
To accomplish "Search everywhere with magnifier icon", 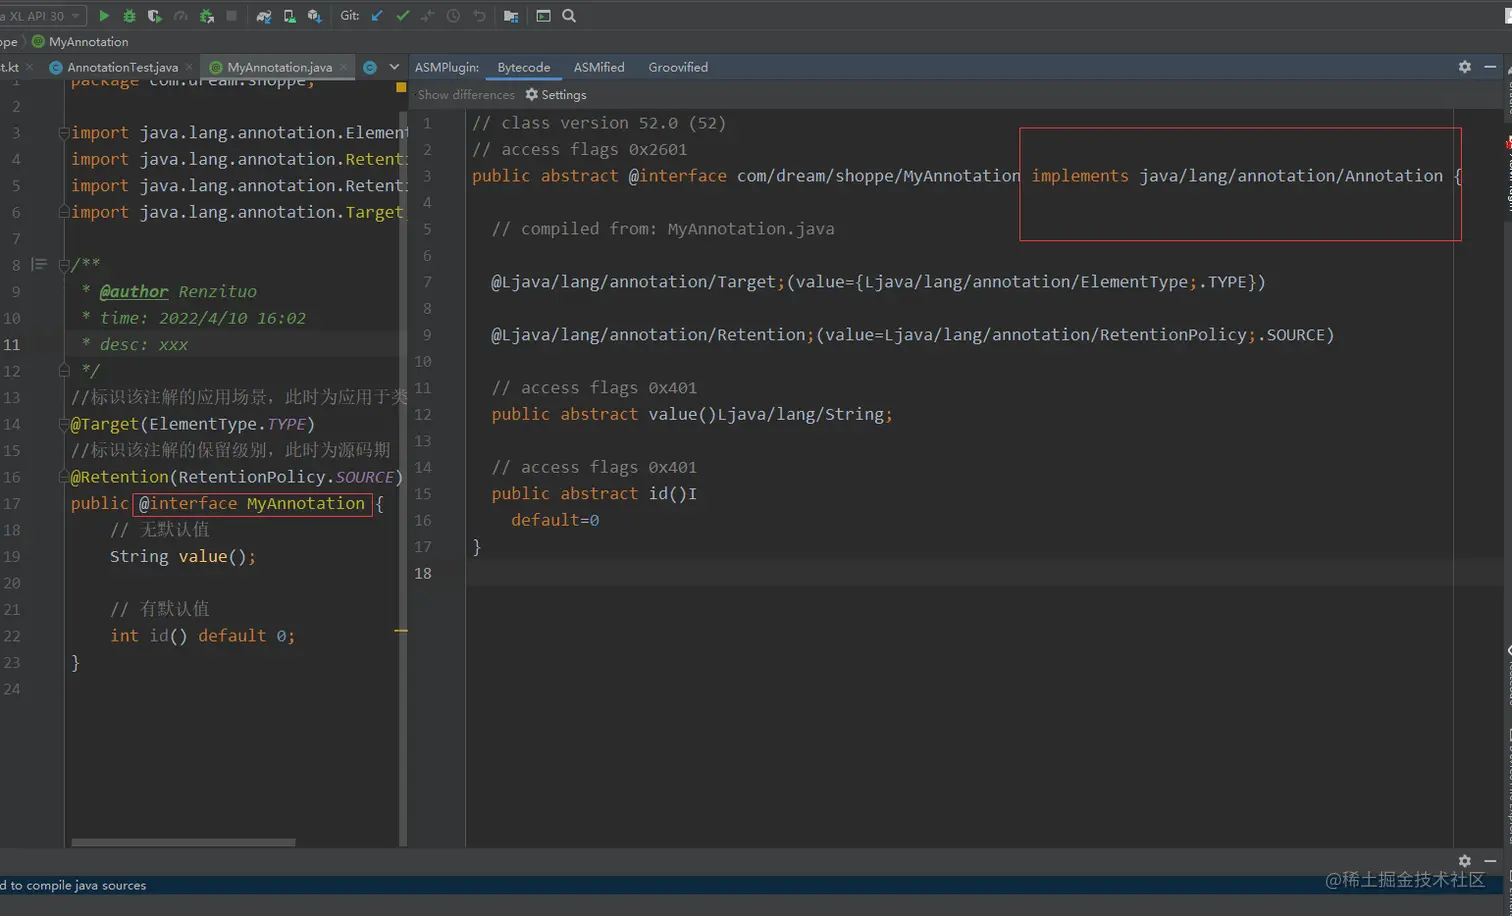I will 569,16.
